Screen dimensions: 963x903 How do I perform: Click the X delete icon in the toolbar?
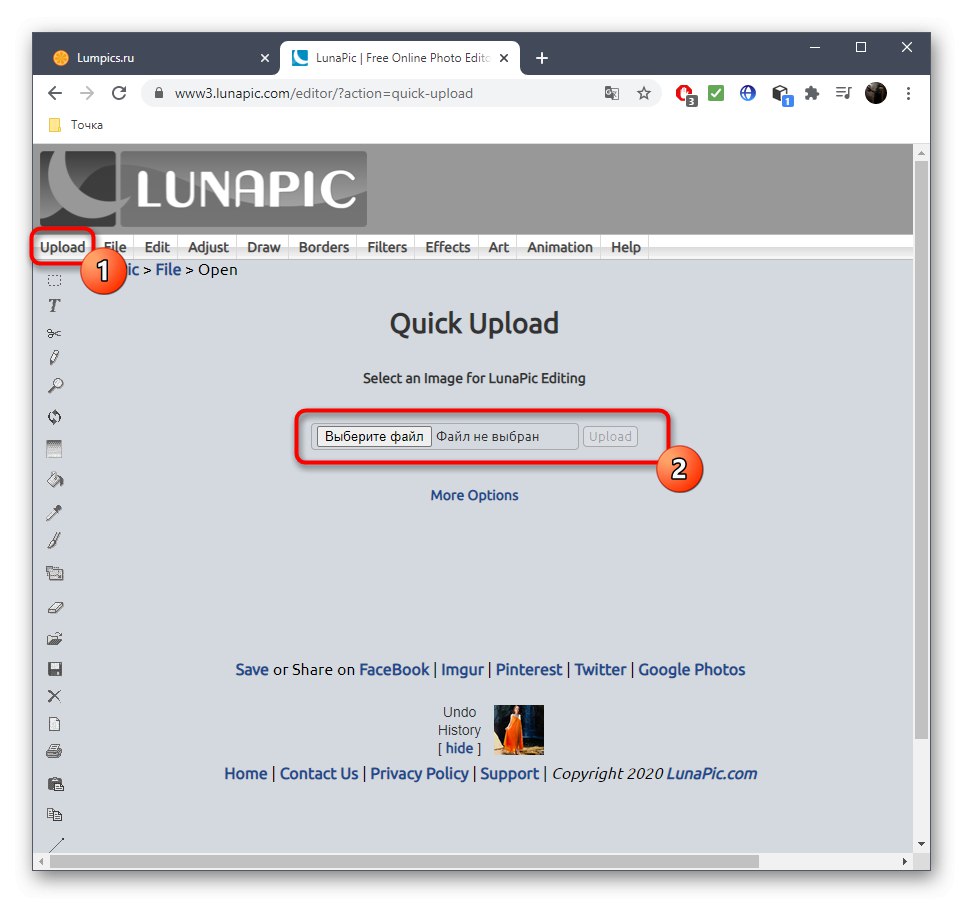tap(54, 695)
